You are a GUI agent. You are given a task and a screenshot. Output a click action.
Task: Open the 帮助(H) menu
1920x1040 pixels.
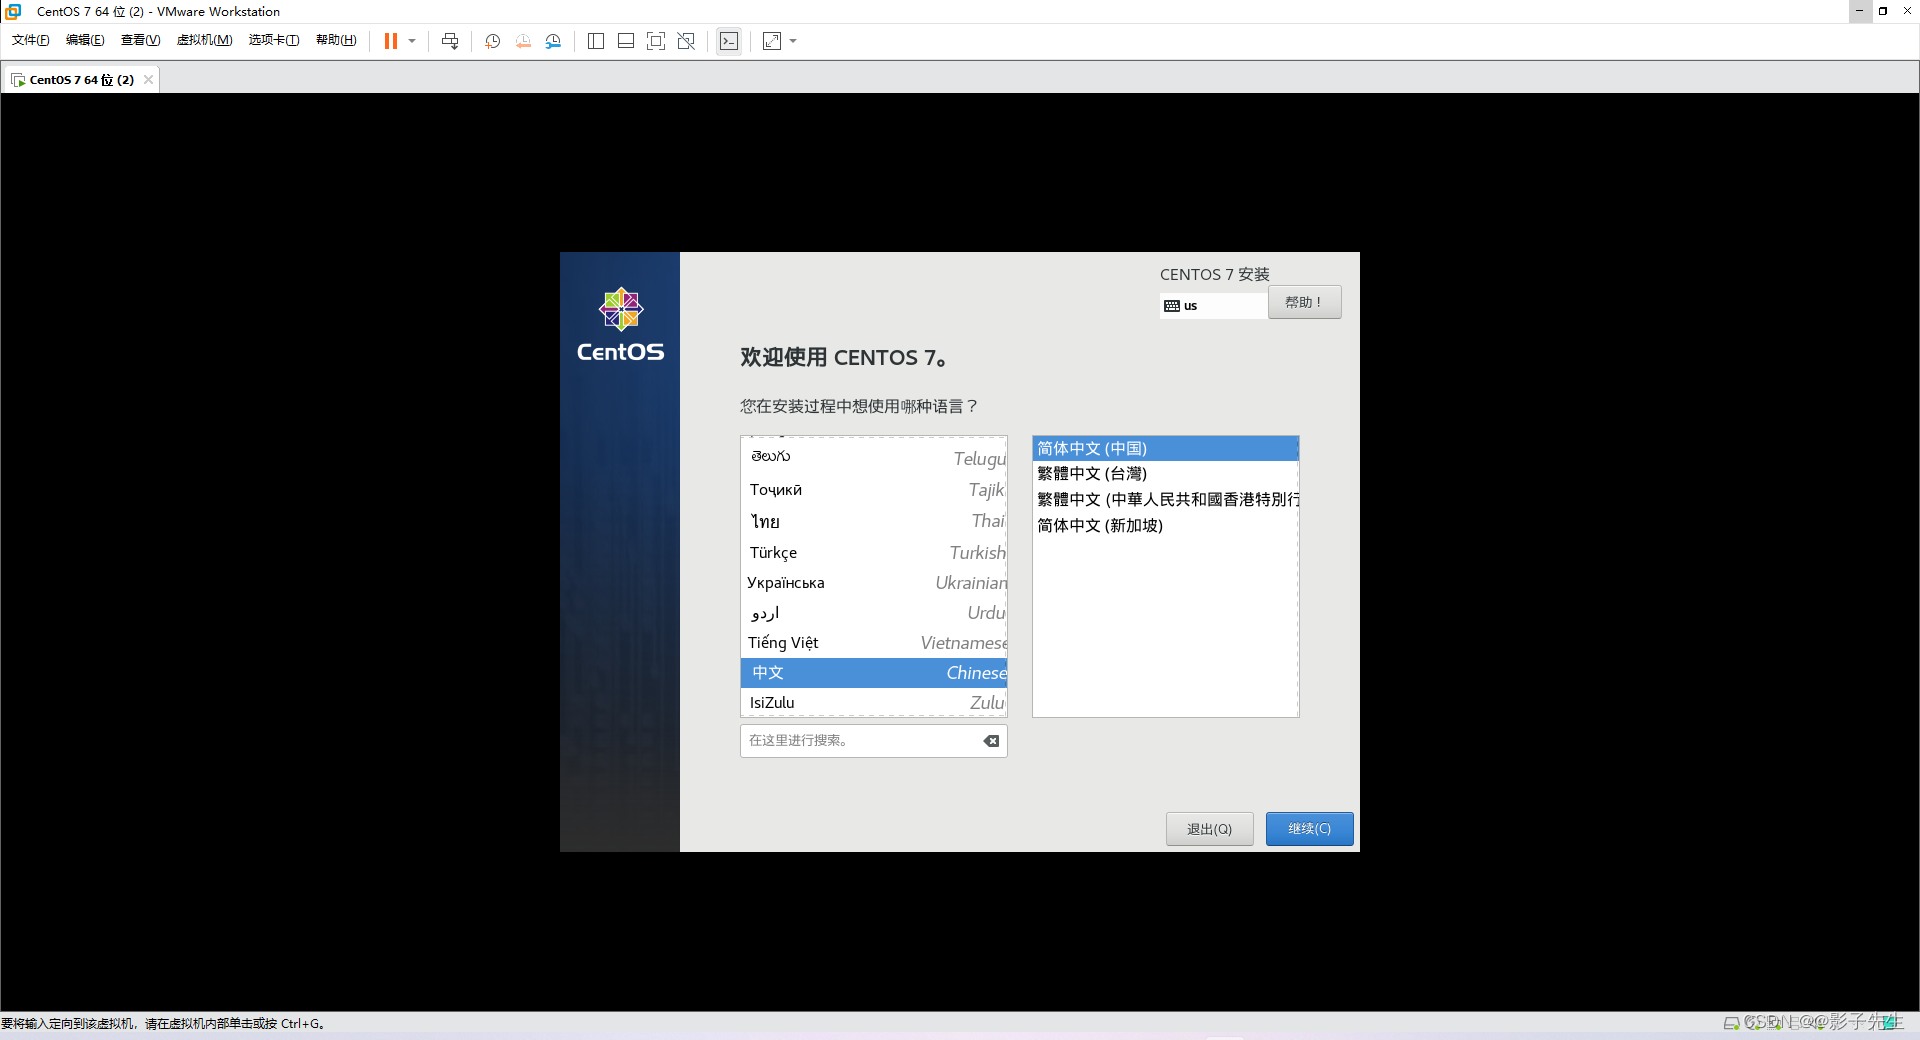point(336,40)
